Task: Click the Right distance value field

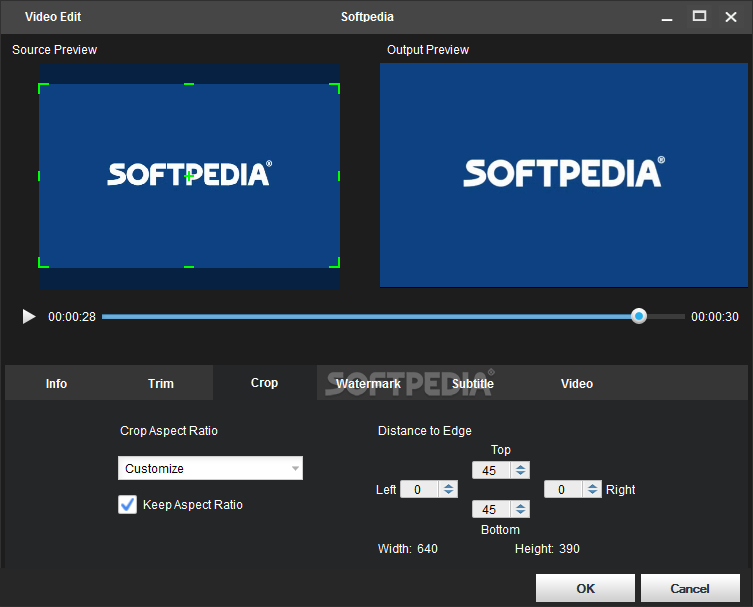Action: pos(563,489)
